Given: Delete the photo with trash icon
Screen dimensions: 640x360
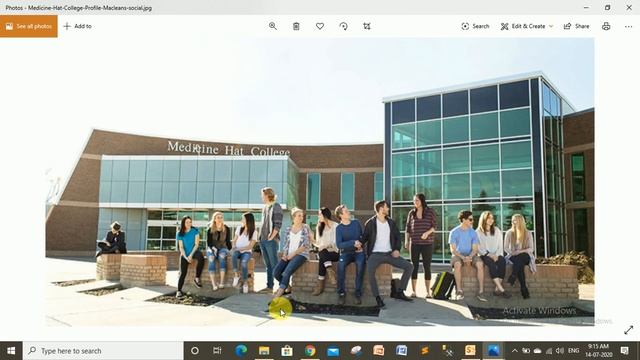Looking at the screenshot, I should (296, 26).
